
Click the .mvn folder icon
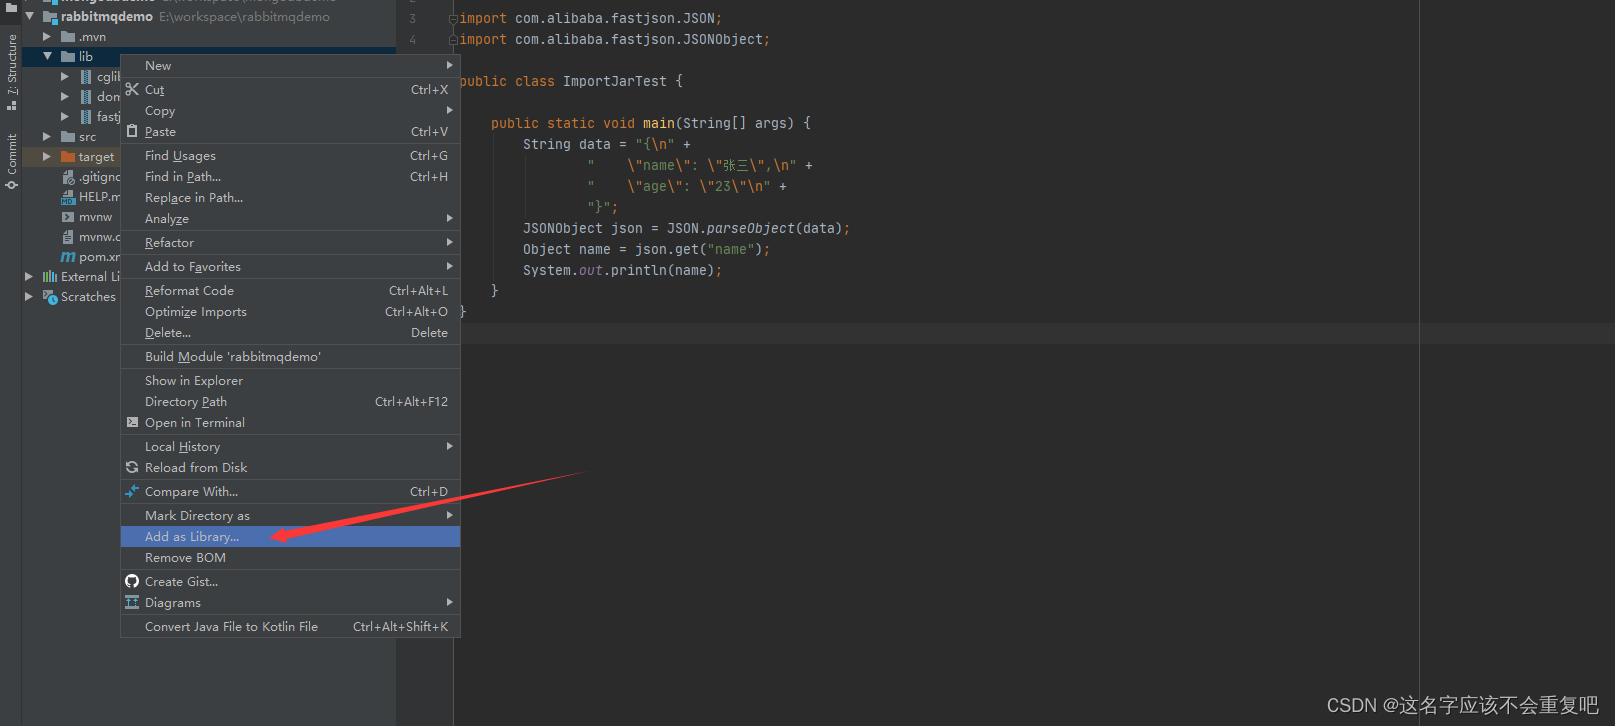point(68,36)
